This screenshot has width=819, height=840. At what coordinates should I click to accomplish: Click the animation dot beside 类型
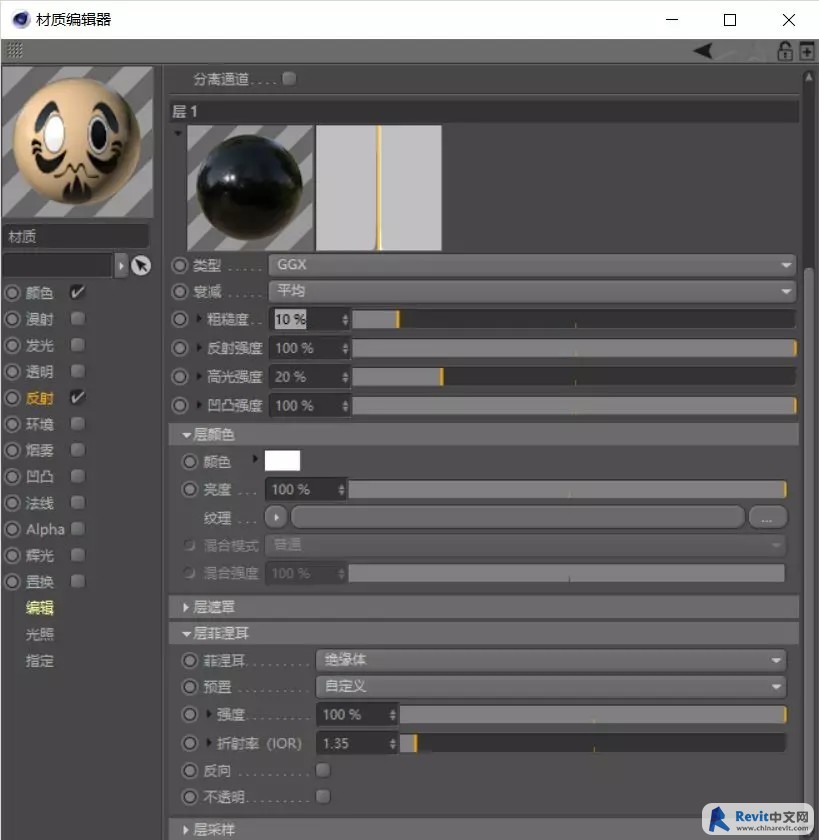[x=179, y=265]
